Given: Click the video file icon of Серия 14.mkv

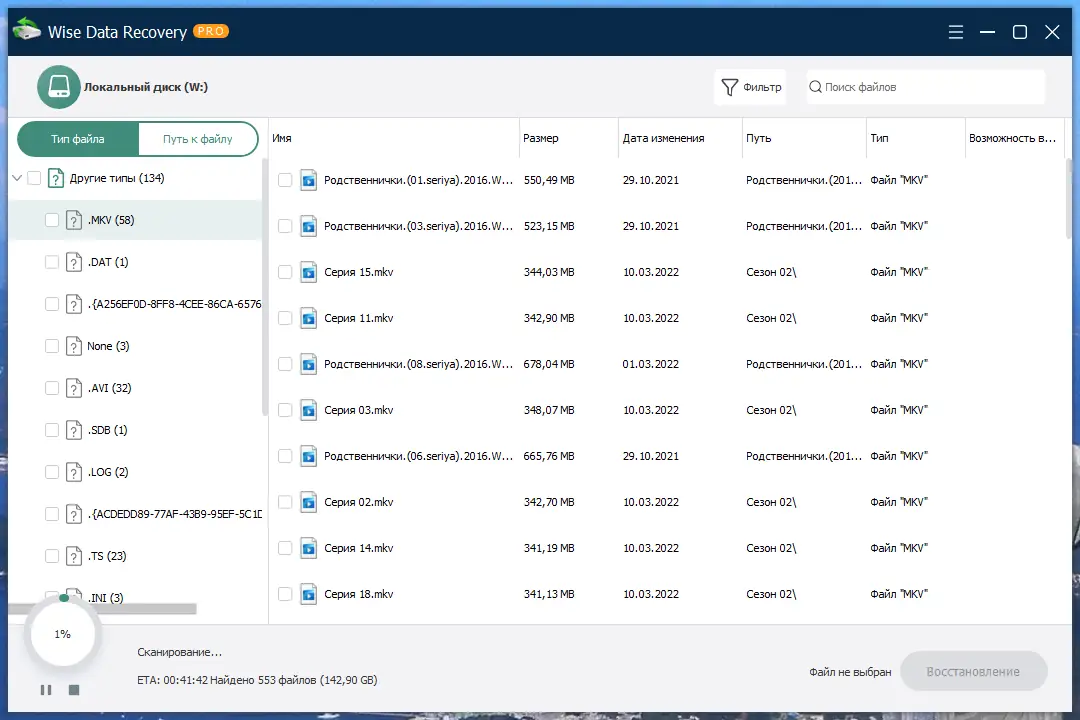Looking at the screenshot, I should [309, 548].
